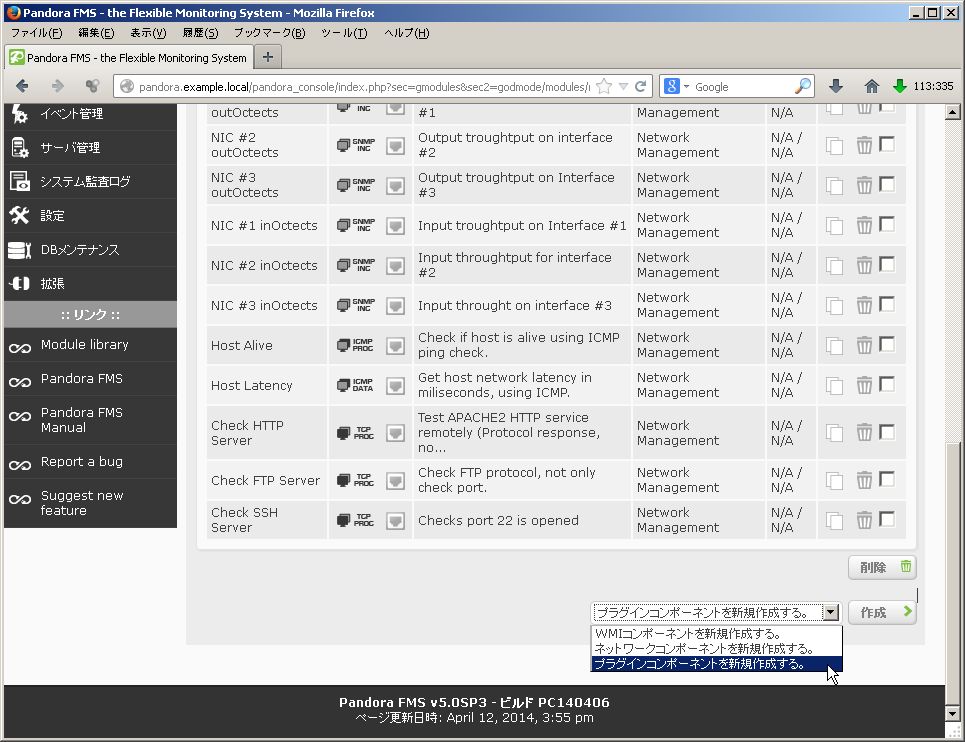Delete the NIC #1 inOctects component
The height and width of the screenshot is (742, 965).
(x=864, y=225)
